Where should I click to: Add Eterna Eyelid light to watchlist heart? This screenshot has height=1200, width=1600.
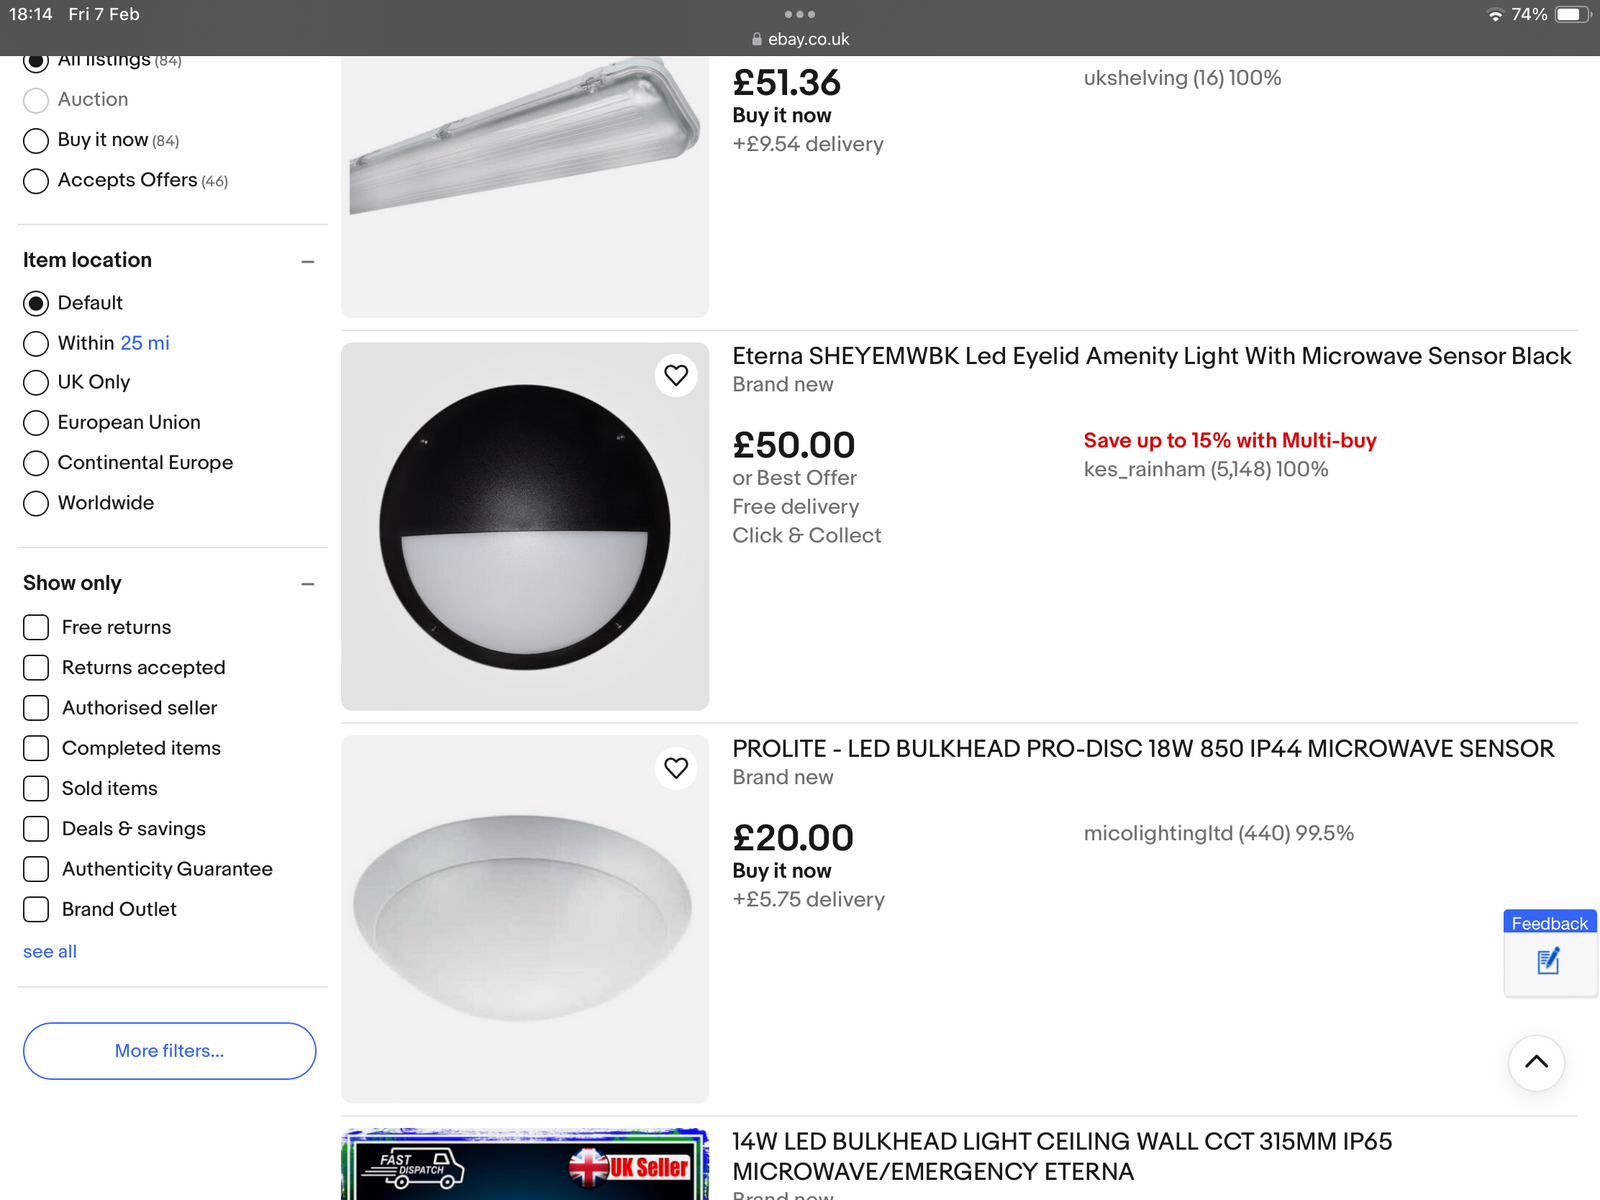click(676, 375)
